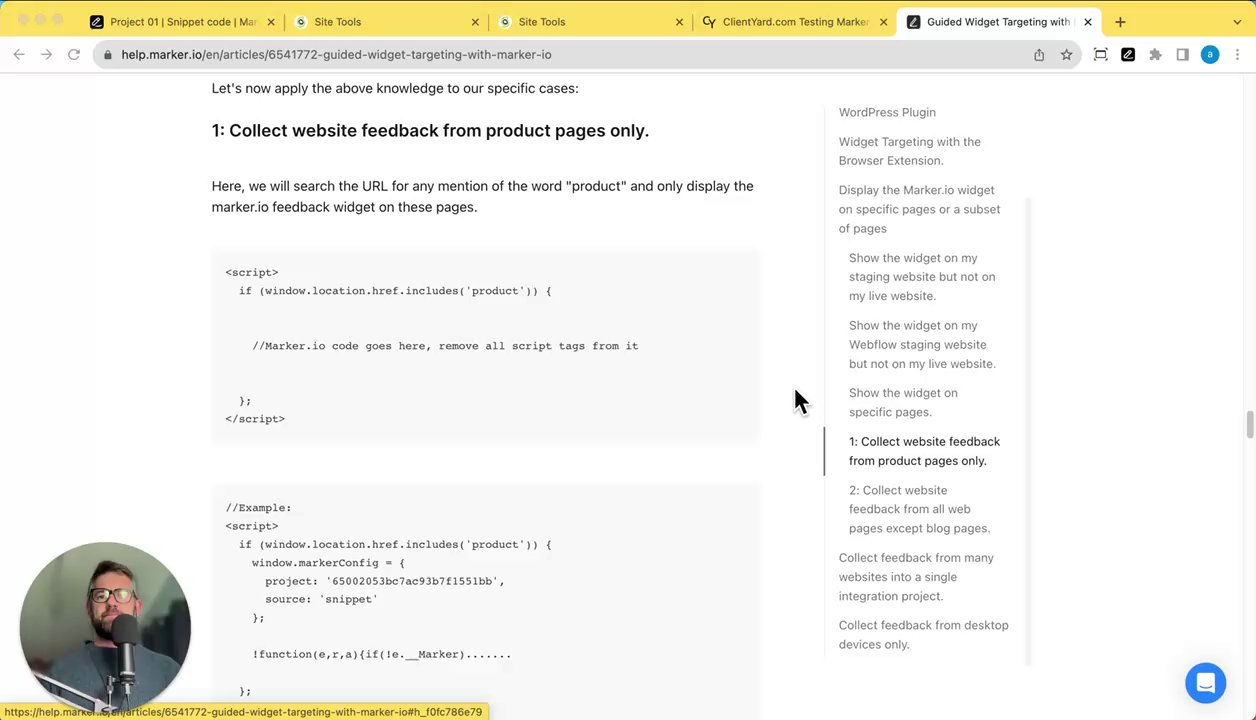Open the Chrome Extensions puzzle icon
The image size is (1256, 720).
pyautogui.click(x=1155, y=55)
